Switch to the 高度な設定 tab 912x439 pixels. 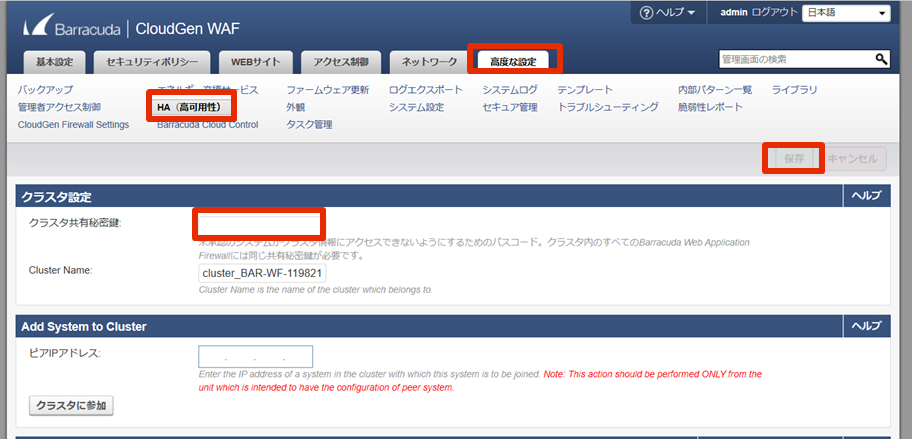click(513, 62)
